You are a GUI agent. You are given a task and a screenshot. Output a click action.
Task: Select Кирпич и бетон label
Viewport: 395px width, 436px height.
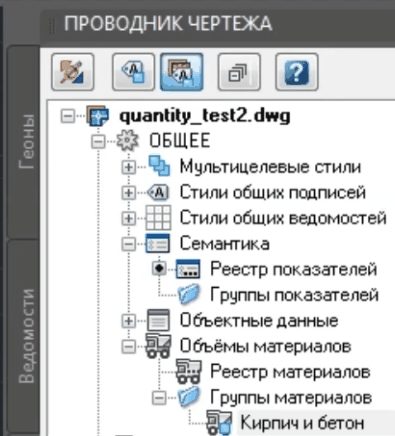click(302, 423)
